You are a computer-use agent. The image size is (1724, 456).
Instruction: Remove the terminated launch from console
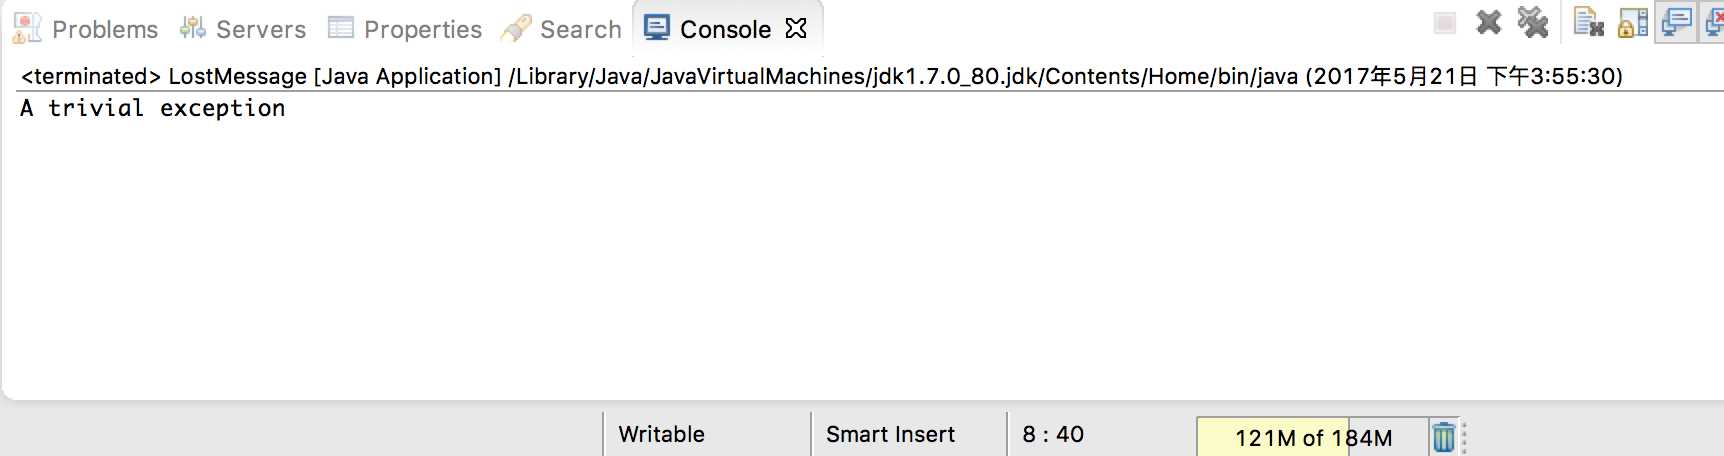click(x=1489, y=22)
